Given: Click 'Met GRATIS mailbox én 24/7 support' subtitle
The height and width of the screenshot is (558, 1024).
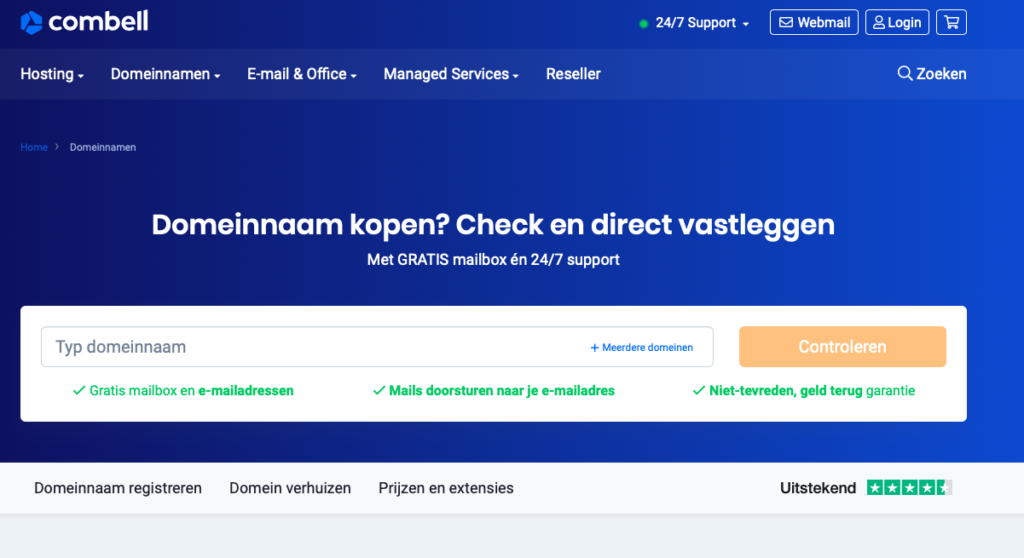Looking at the screenshot, I should (493, 259).
